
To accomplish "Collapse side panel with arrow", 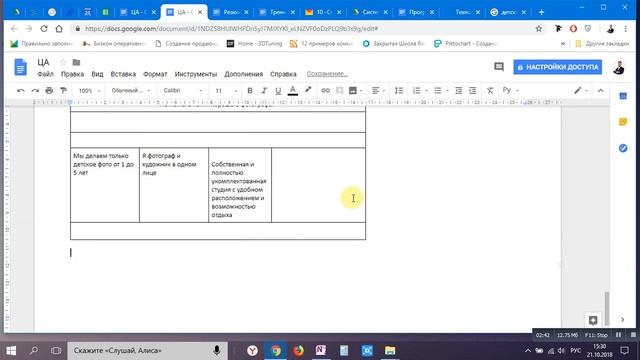I will [622, 320].
